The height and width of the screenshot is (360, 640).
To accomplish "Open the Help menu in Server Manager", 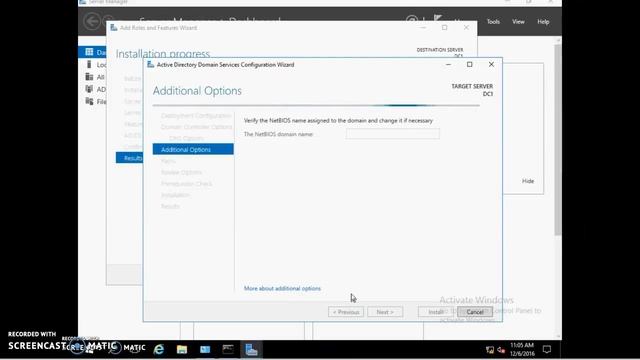I will pos(543,22).
